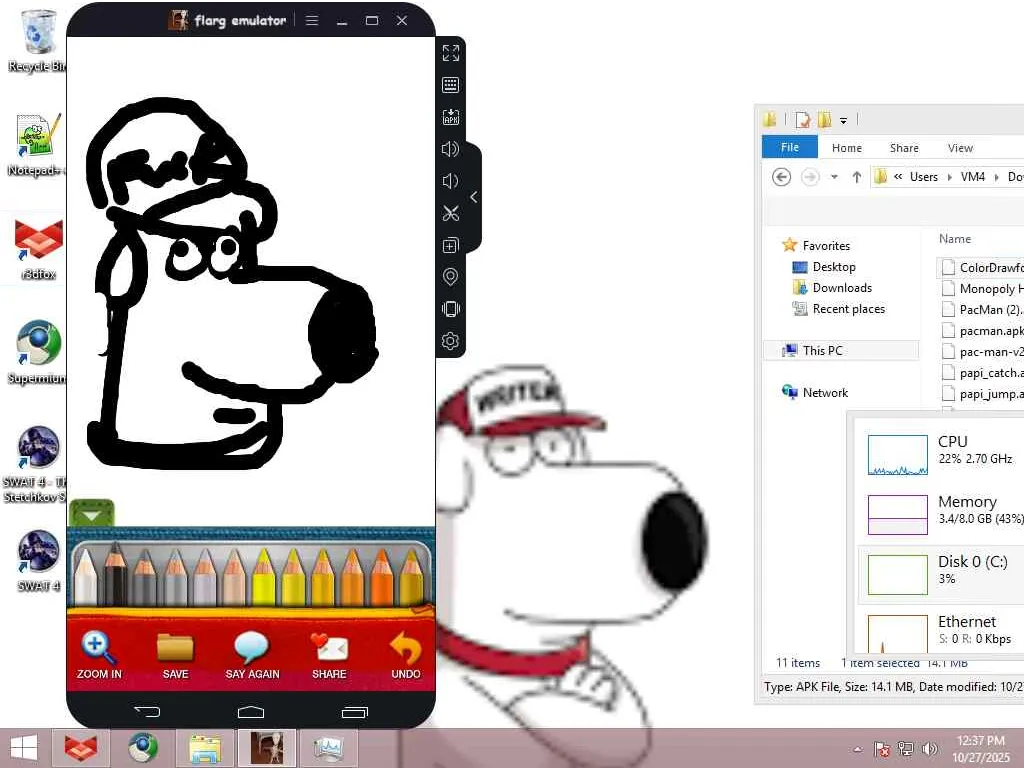The width and height of the screenshot is (1024, 768).
Task: Click the volume down icon in emulator sidebar
Action: (x=450, y=181)
